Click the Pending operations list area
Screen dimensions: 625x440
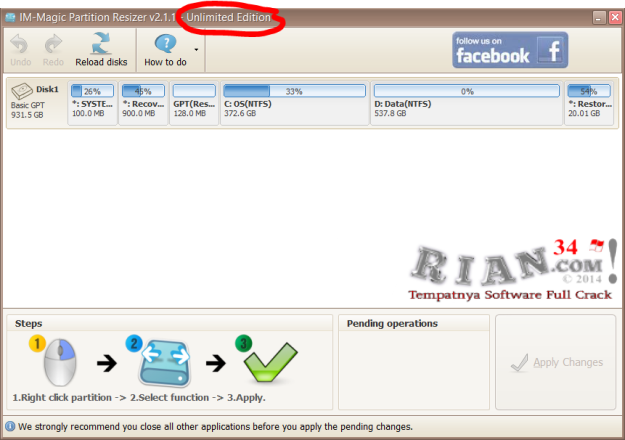[414, 369]
